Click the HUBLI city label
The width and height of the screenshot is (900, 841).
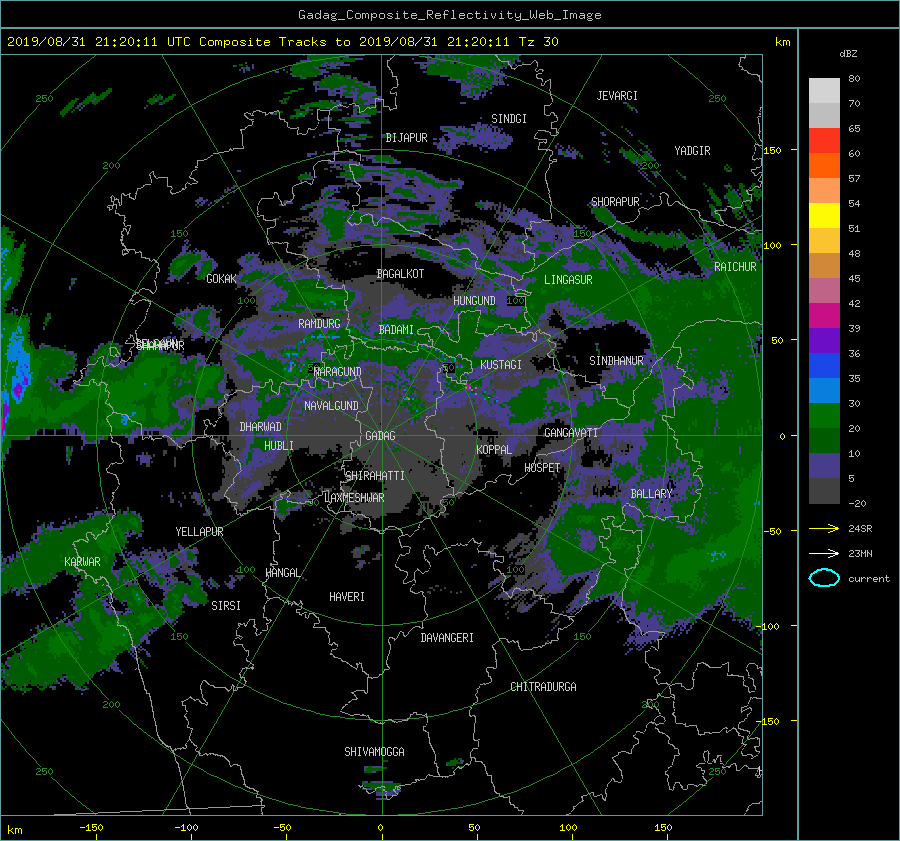tap(278, 446)
